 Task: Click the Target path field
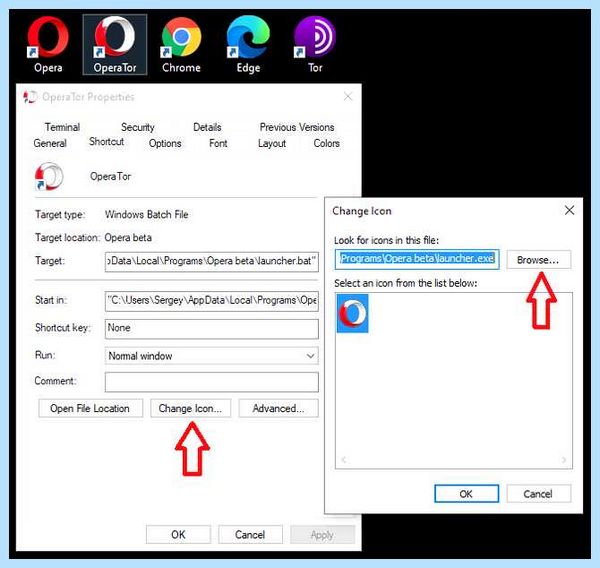(212, 261)
